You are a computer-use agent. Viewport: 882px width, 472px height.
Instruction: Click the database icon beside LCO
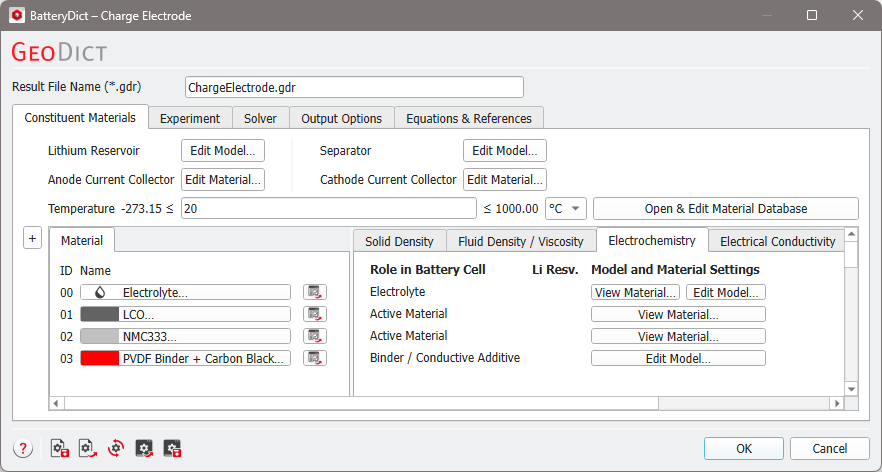(x=314, y=314)
